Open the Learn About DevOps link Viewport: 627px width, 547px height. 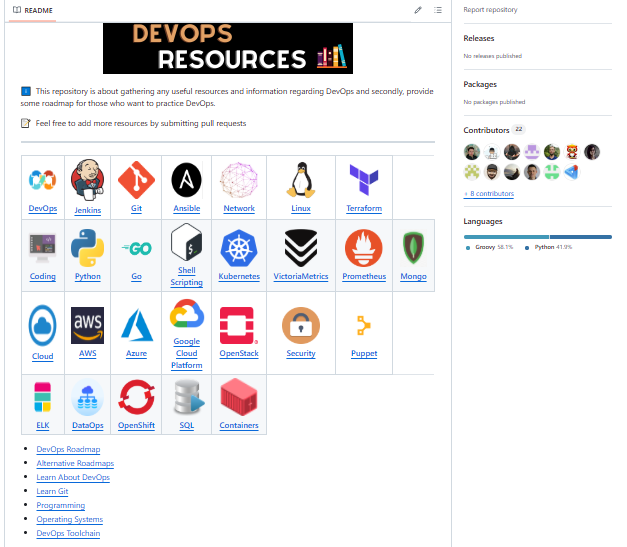click(x=73, y=477)
